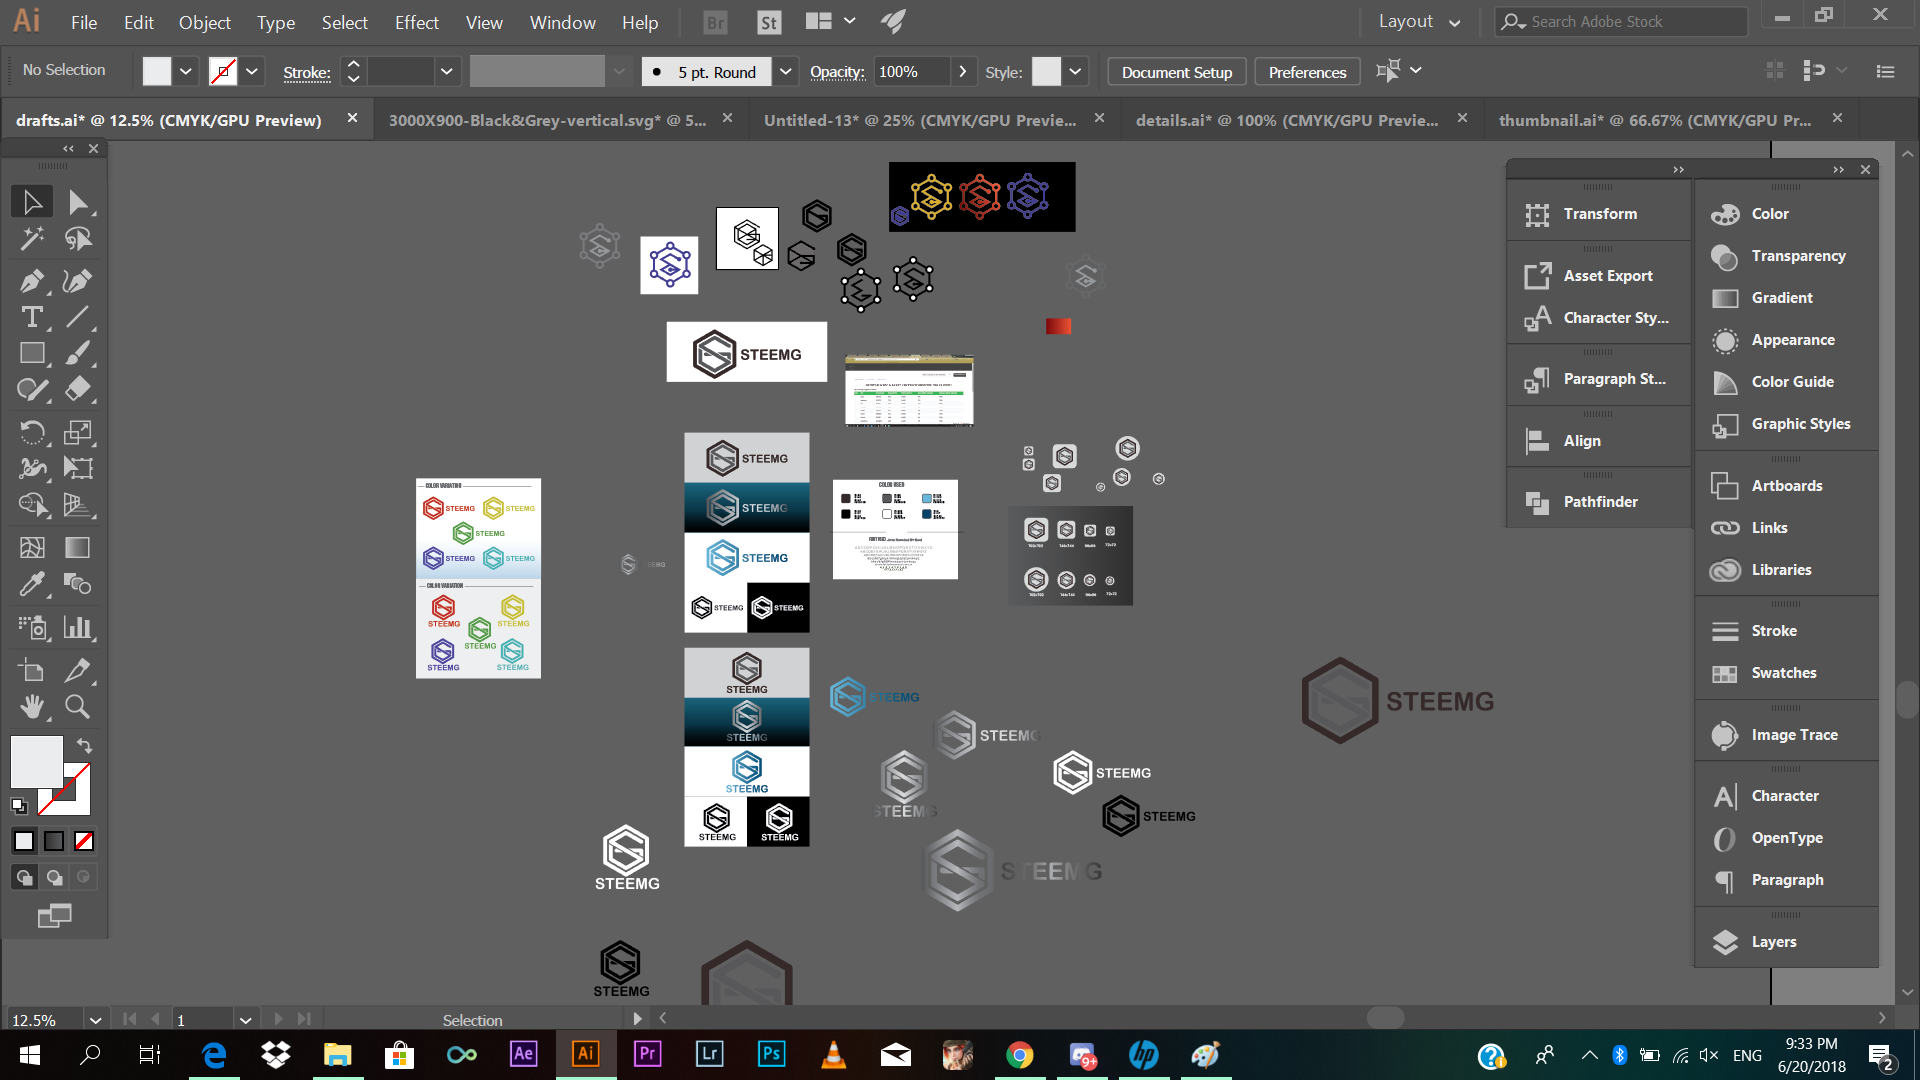Open the Image Trace panel
This screenshot has height=1080, width=1920.
tap(1786, 735)
